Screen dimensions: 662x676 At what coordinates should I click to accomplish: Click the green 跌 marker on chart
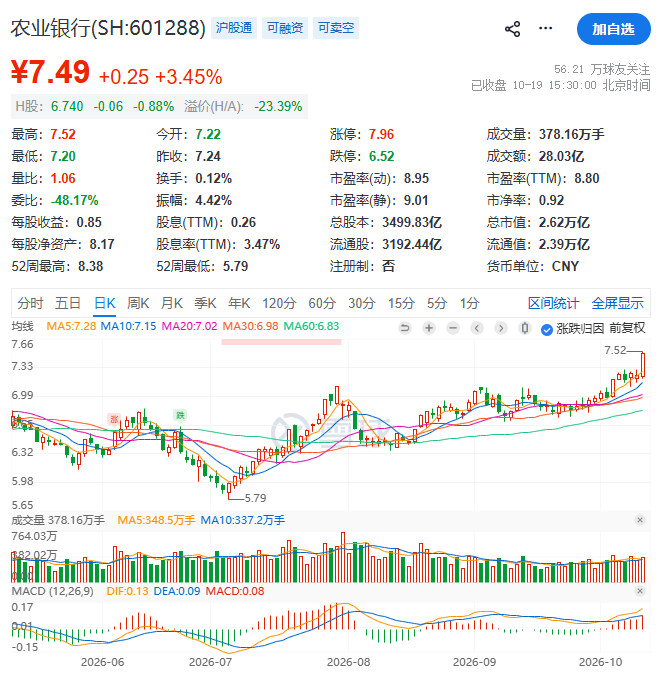[x=180, y=415]
